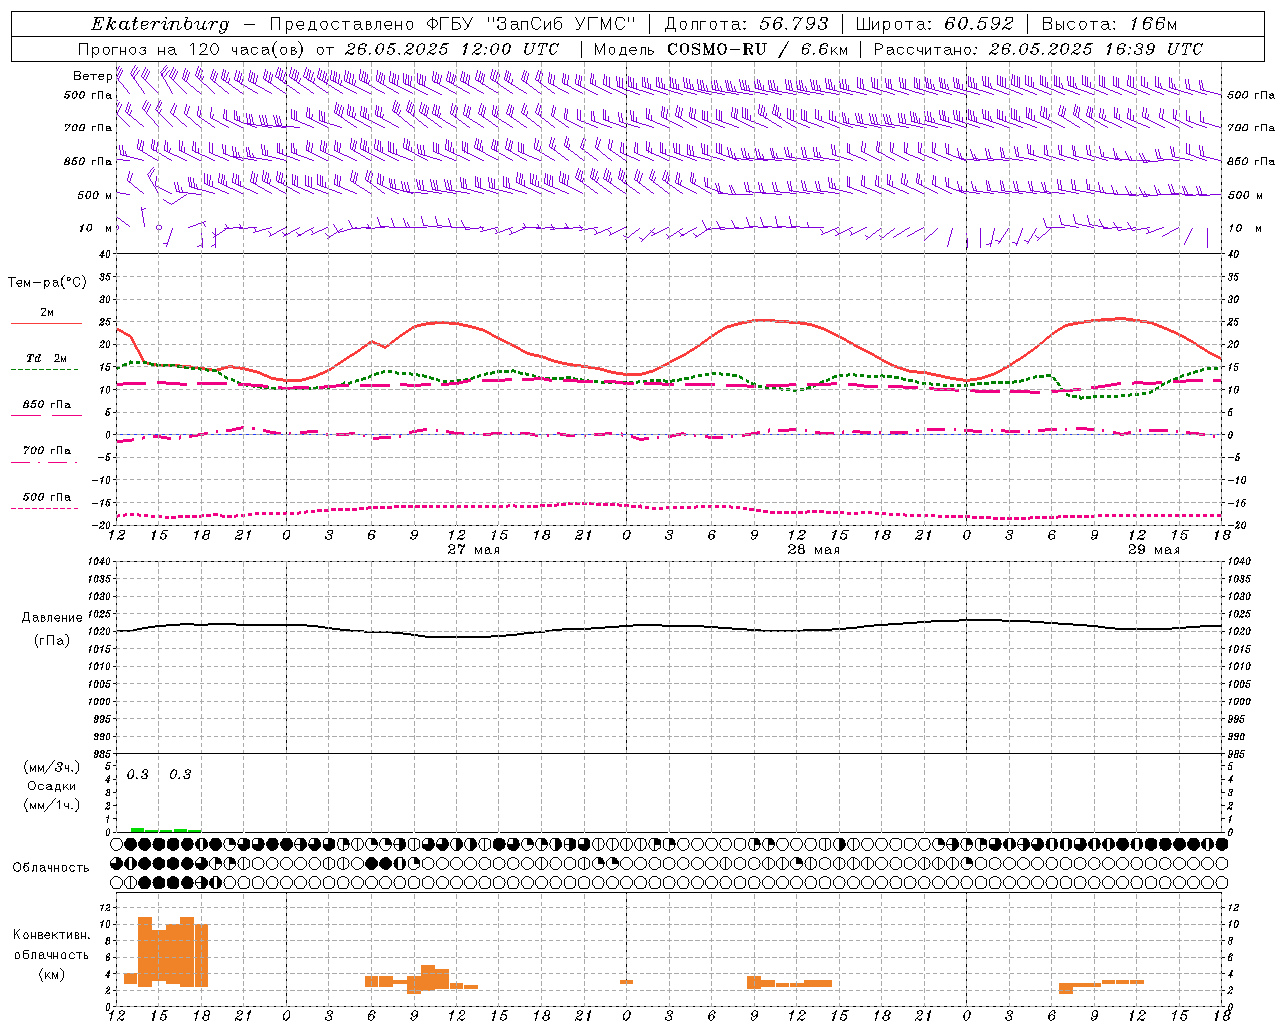Viewport: 1280px width, 1024px height.
Task: Click the 'Конвективн.' convective label
Action: point(52,935)
